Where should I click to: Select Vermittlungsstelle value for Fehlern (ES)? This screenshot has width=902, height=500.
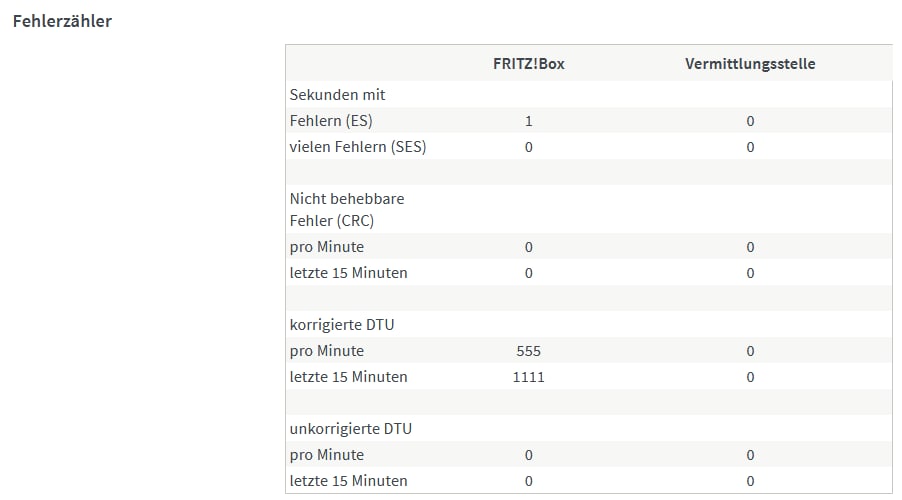[750, 121]
